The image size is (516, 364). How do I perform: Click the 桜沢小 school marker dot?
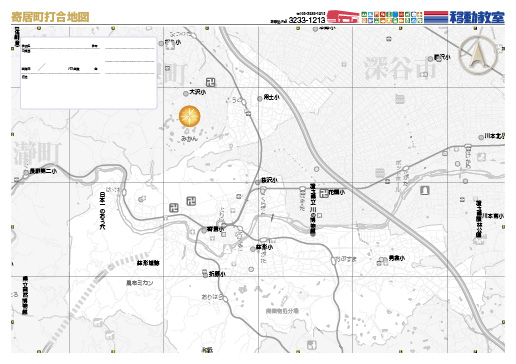pos(257,182)
